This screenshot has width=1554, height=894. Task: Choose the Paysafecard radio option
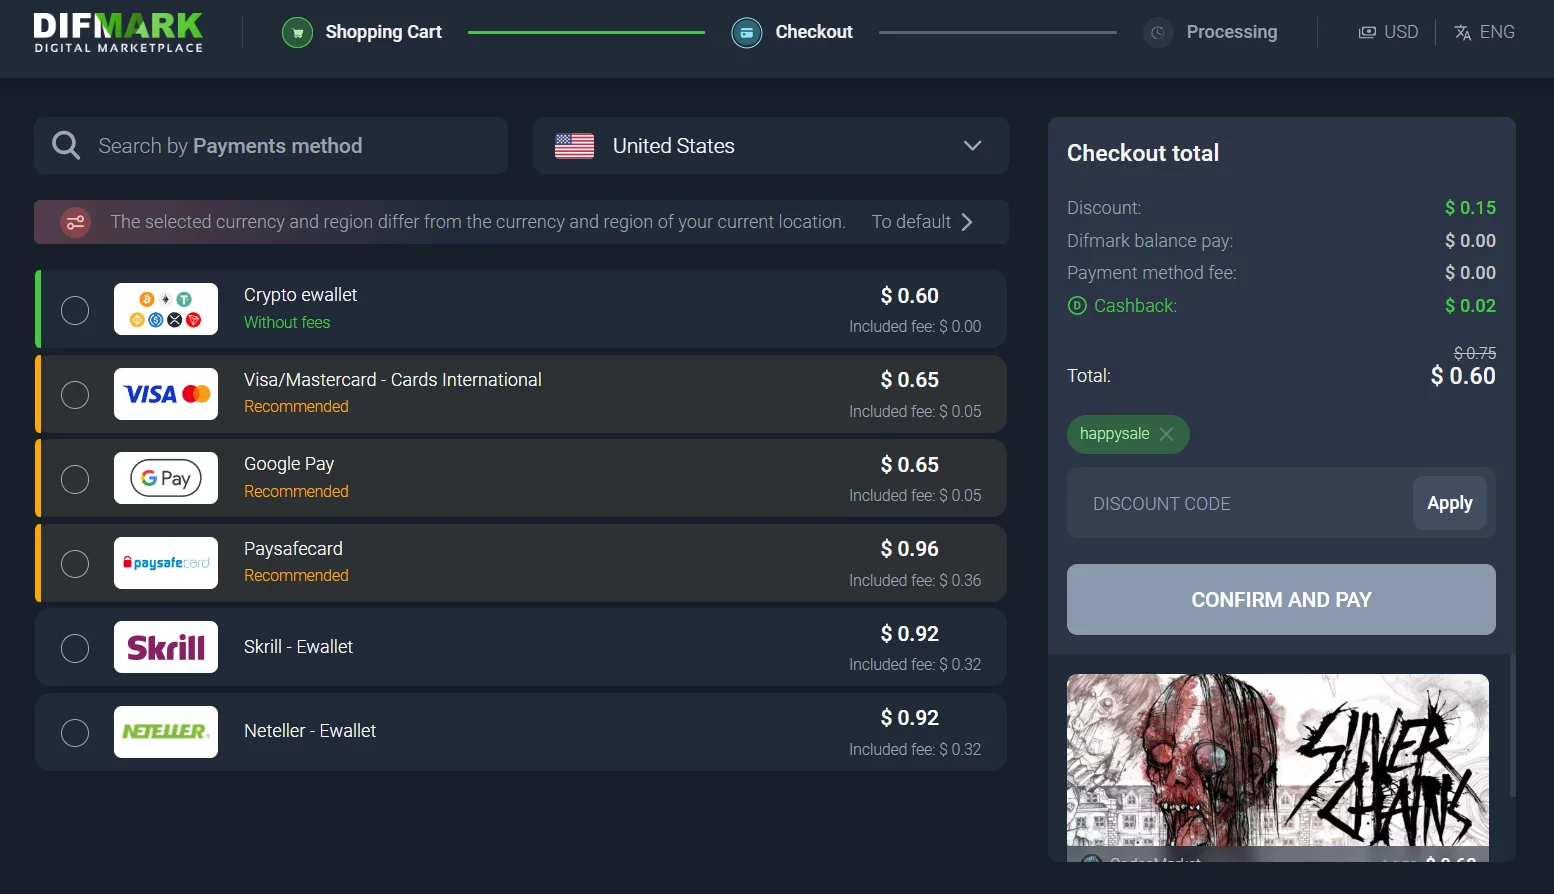point(75,564)
